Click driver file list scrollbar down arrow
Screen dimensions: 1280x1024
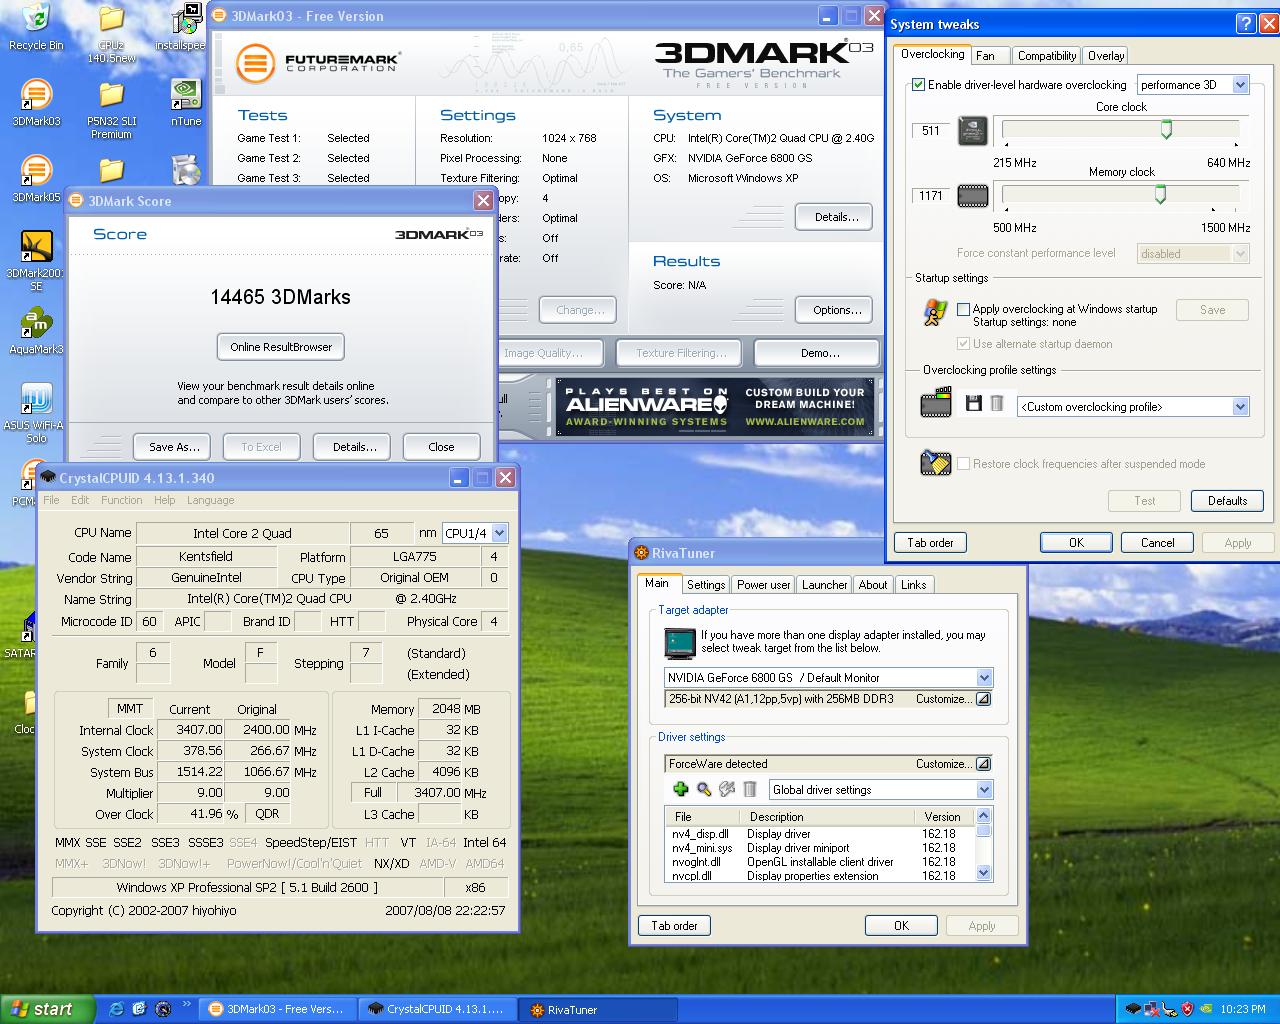(984, 873)
